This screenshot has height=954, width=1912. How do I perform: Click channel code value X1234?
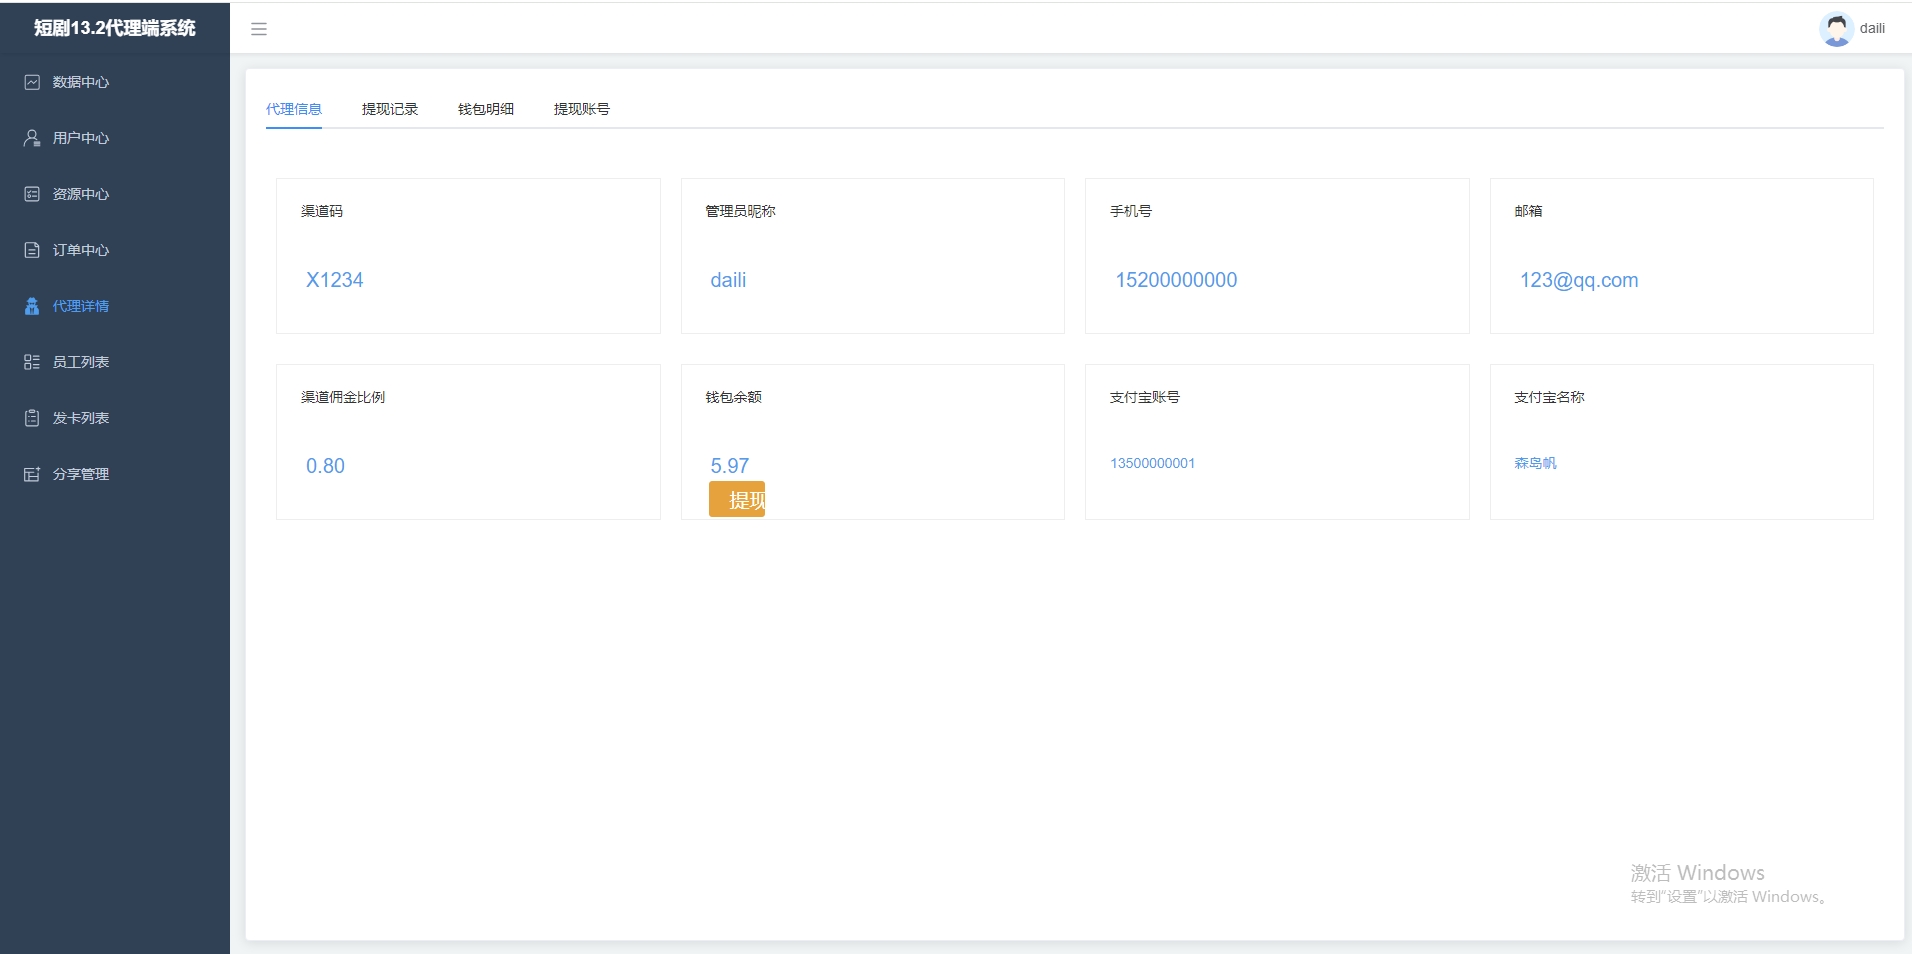(335, 280)
